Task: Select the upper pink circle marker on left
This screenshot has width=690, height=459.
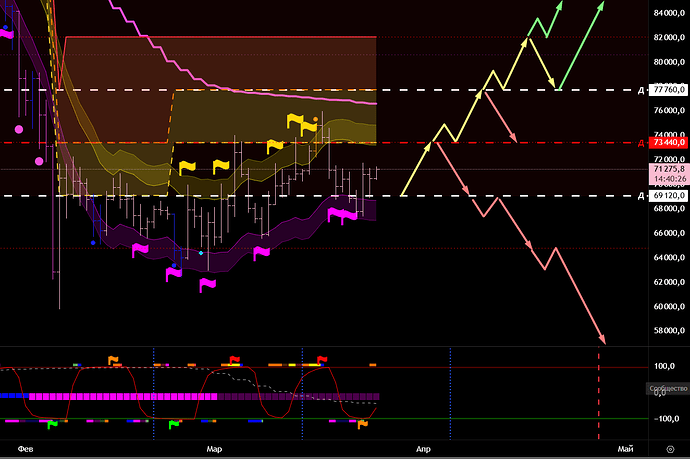Action: coord(18,128)
